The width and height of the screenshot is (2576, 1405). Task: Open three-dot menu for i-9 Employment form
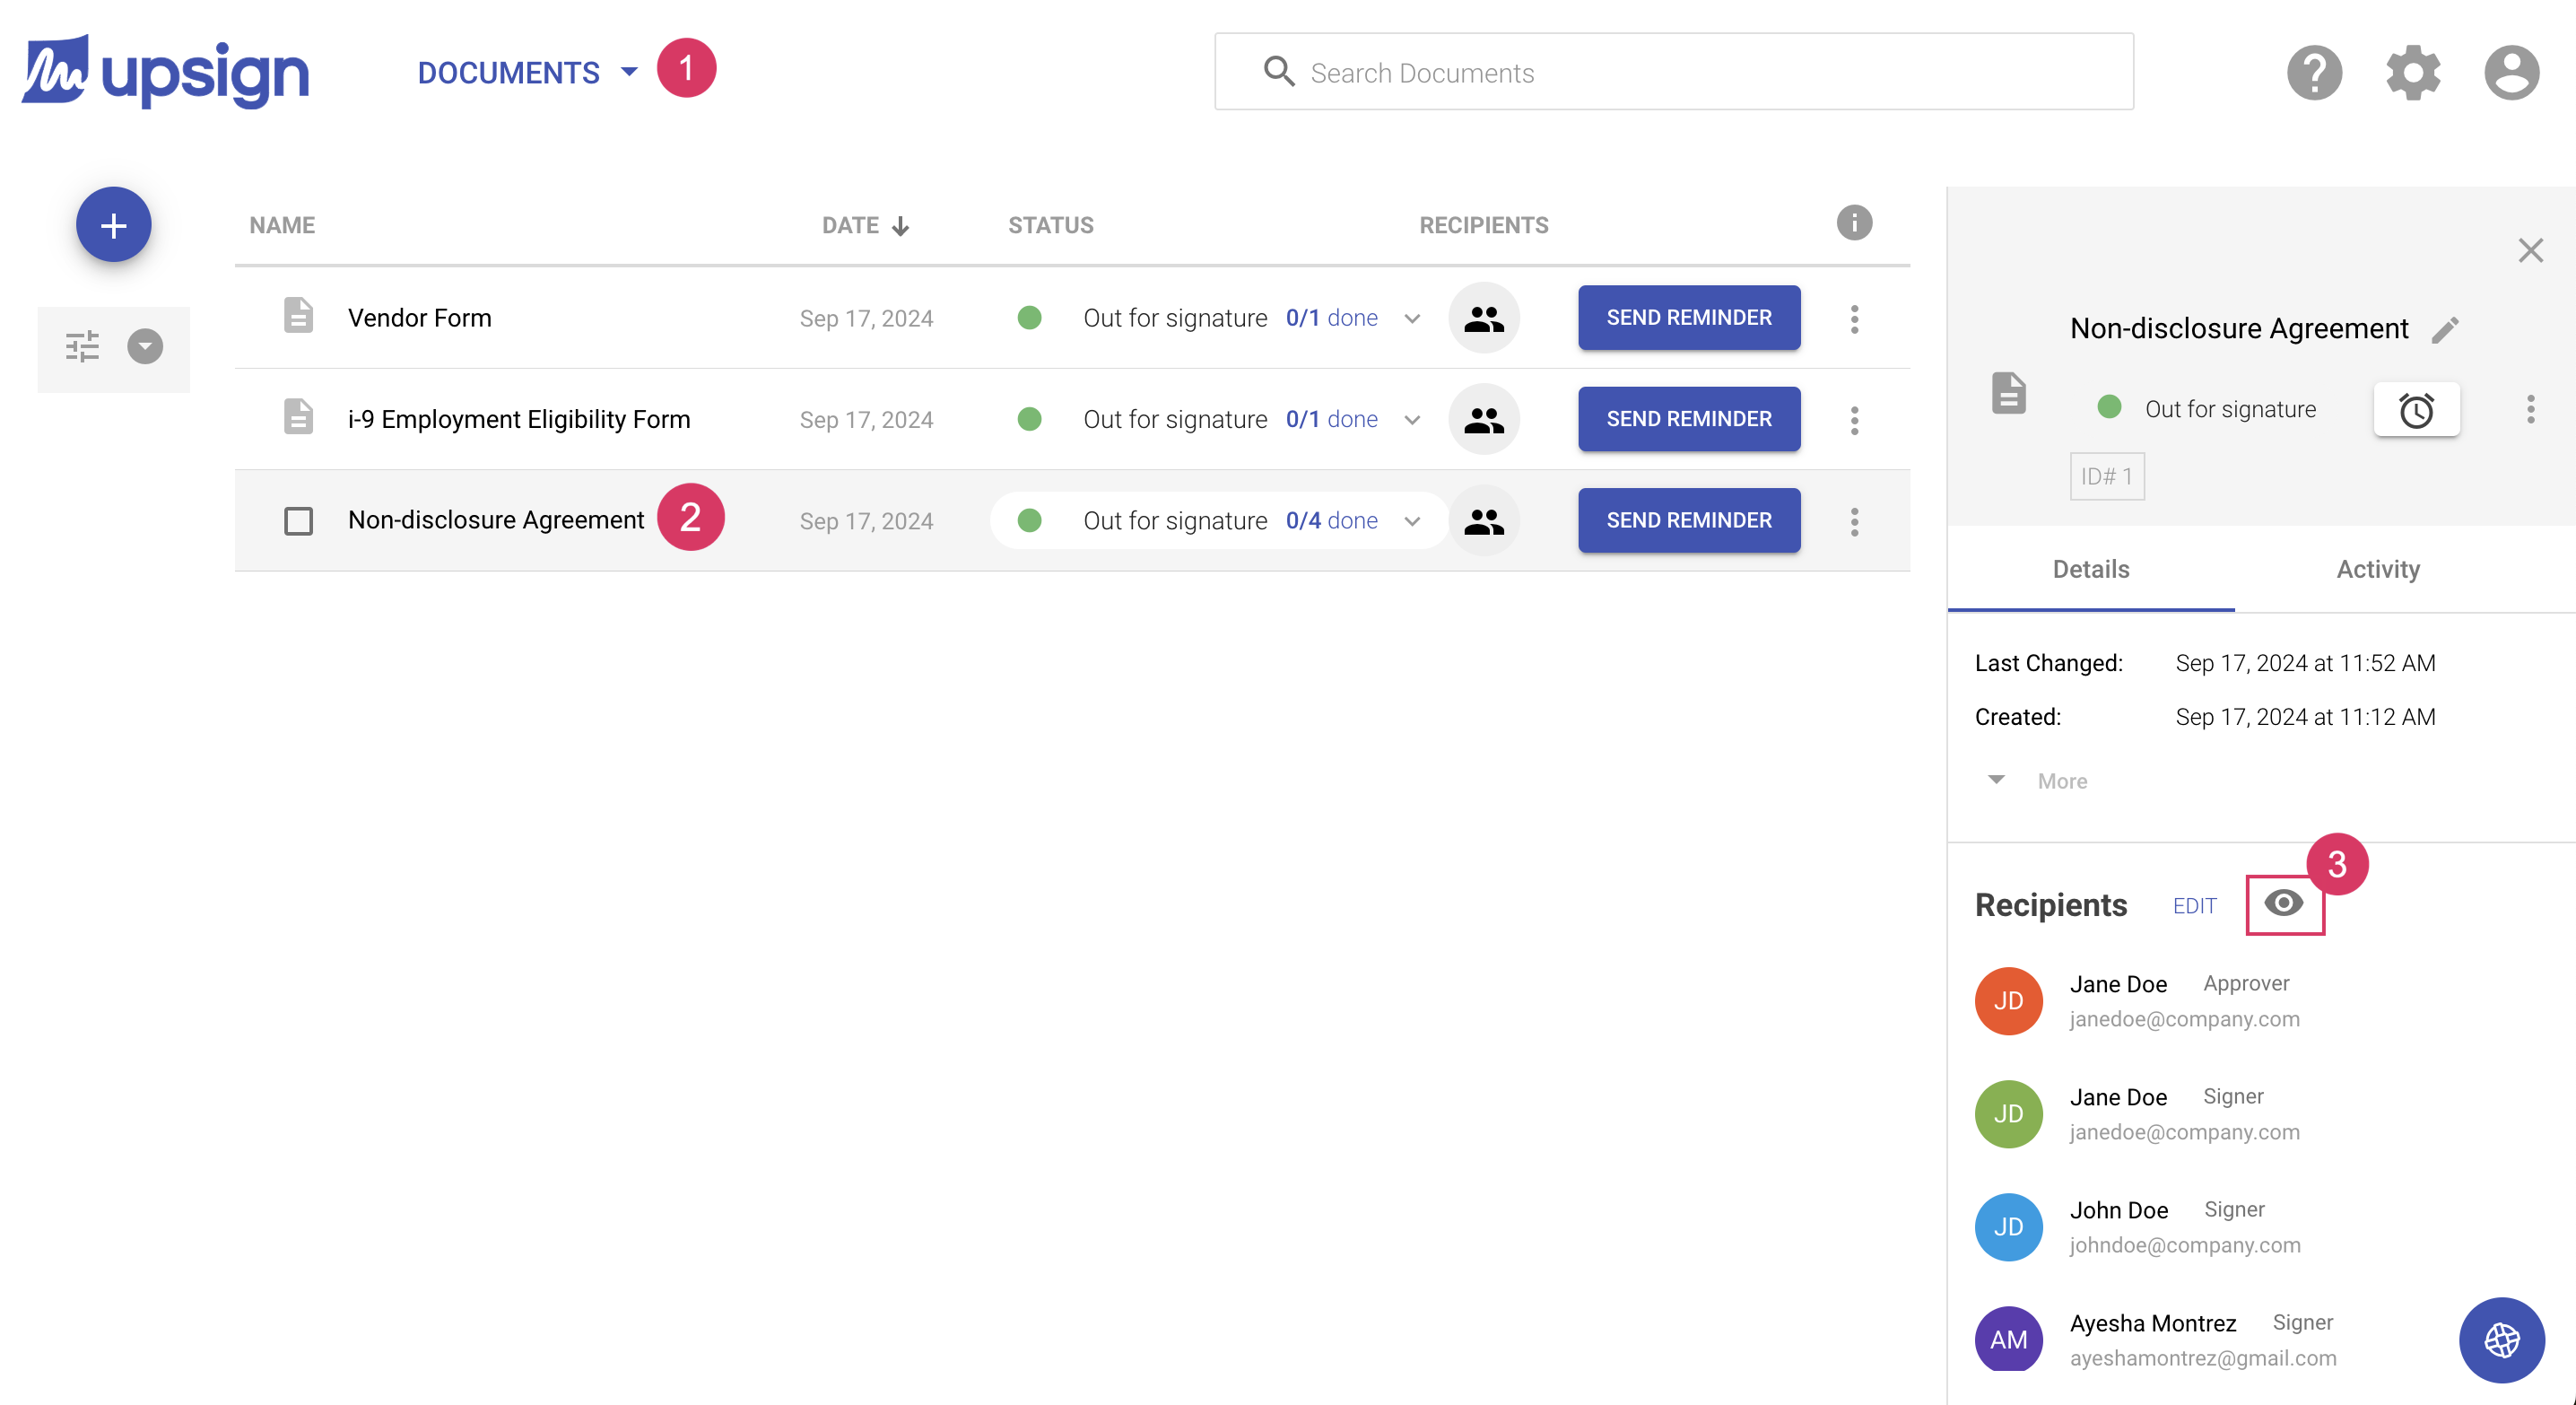pos(1854,420)
